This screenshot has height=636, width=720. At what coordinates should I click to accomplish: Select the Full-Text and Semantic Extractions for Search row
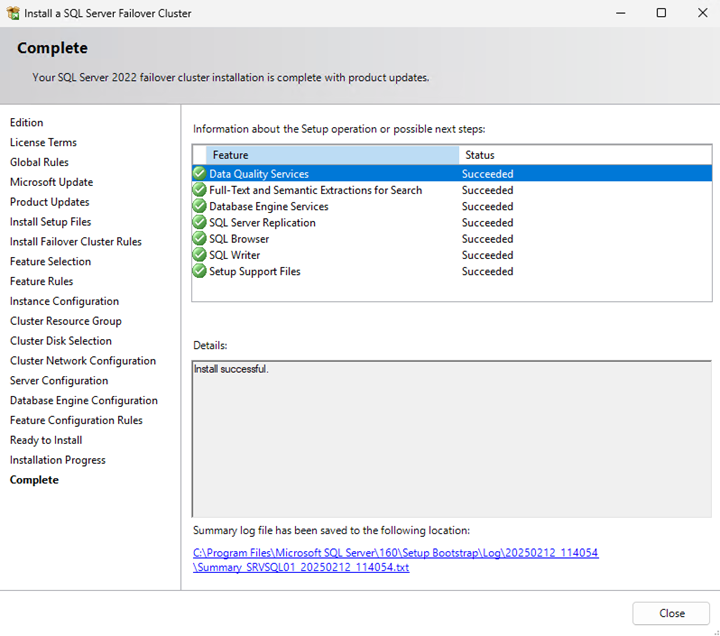tap(452, 190)
